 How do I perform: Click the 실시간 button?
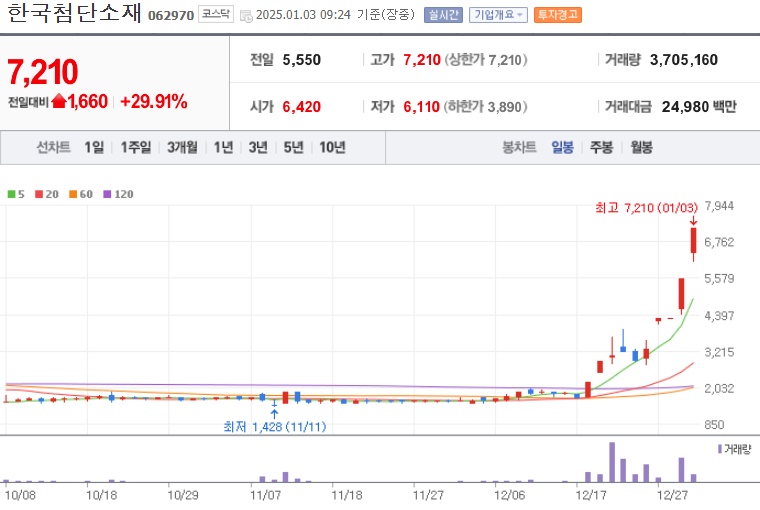point(443,15)
